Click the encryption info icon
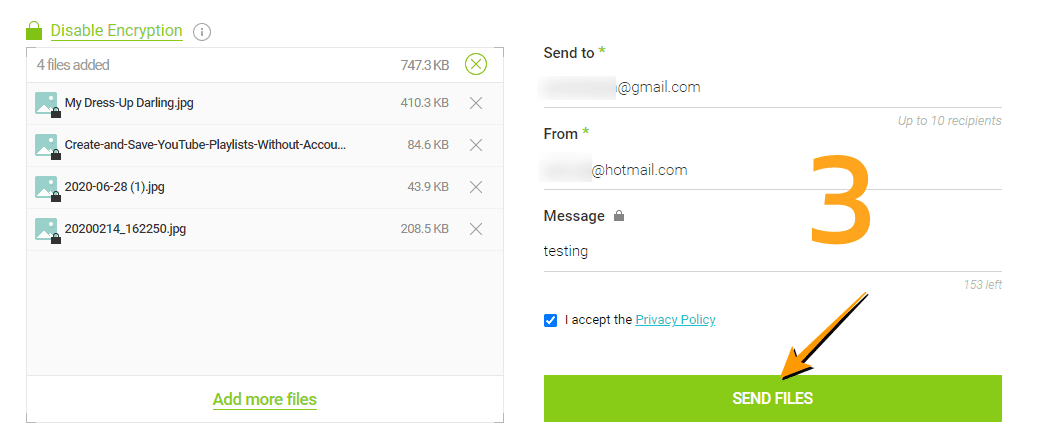This screenshot has height=442, width=1048. (202, 32)
